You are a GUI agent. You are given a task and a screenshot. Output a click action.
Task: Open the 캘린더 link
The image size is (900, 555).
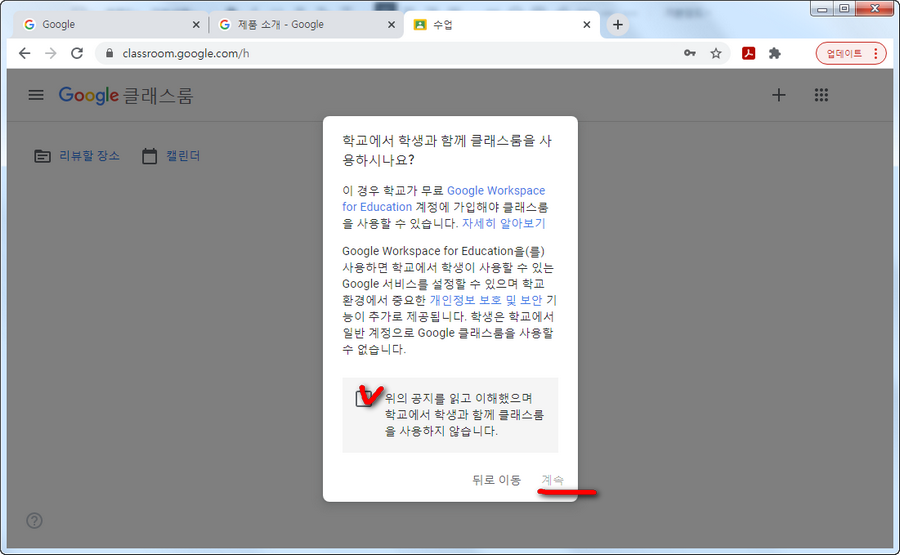(183, 156)
